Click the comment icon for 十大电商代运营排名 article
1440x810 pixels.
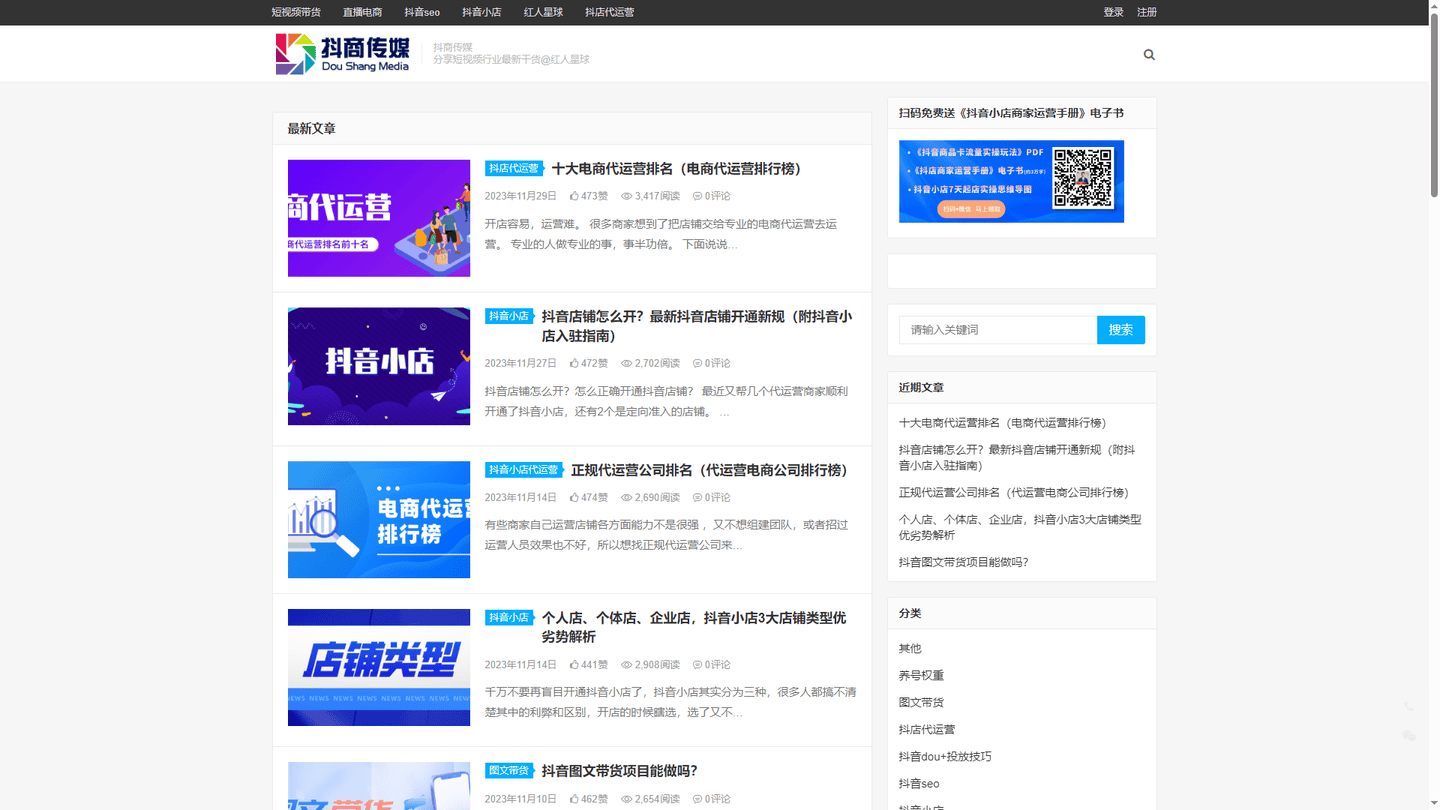(697, 196)
